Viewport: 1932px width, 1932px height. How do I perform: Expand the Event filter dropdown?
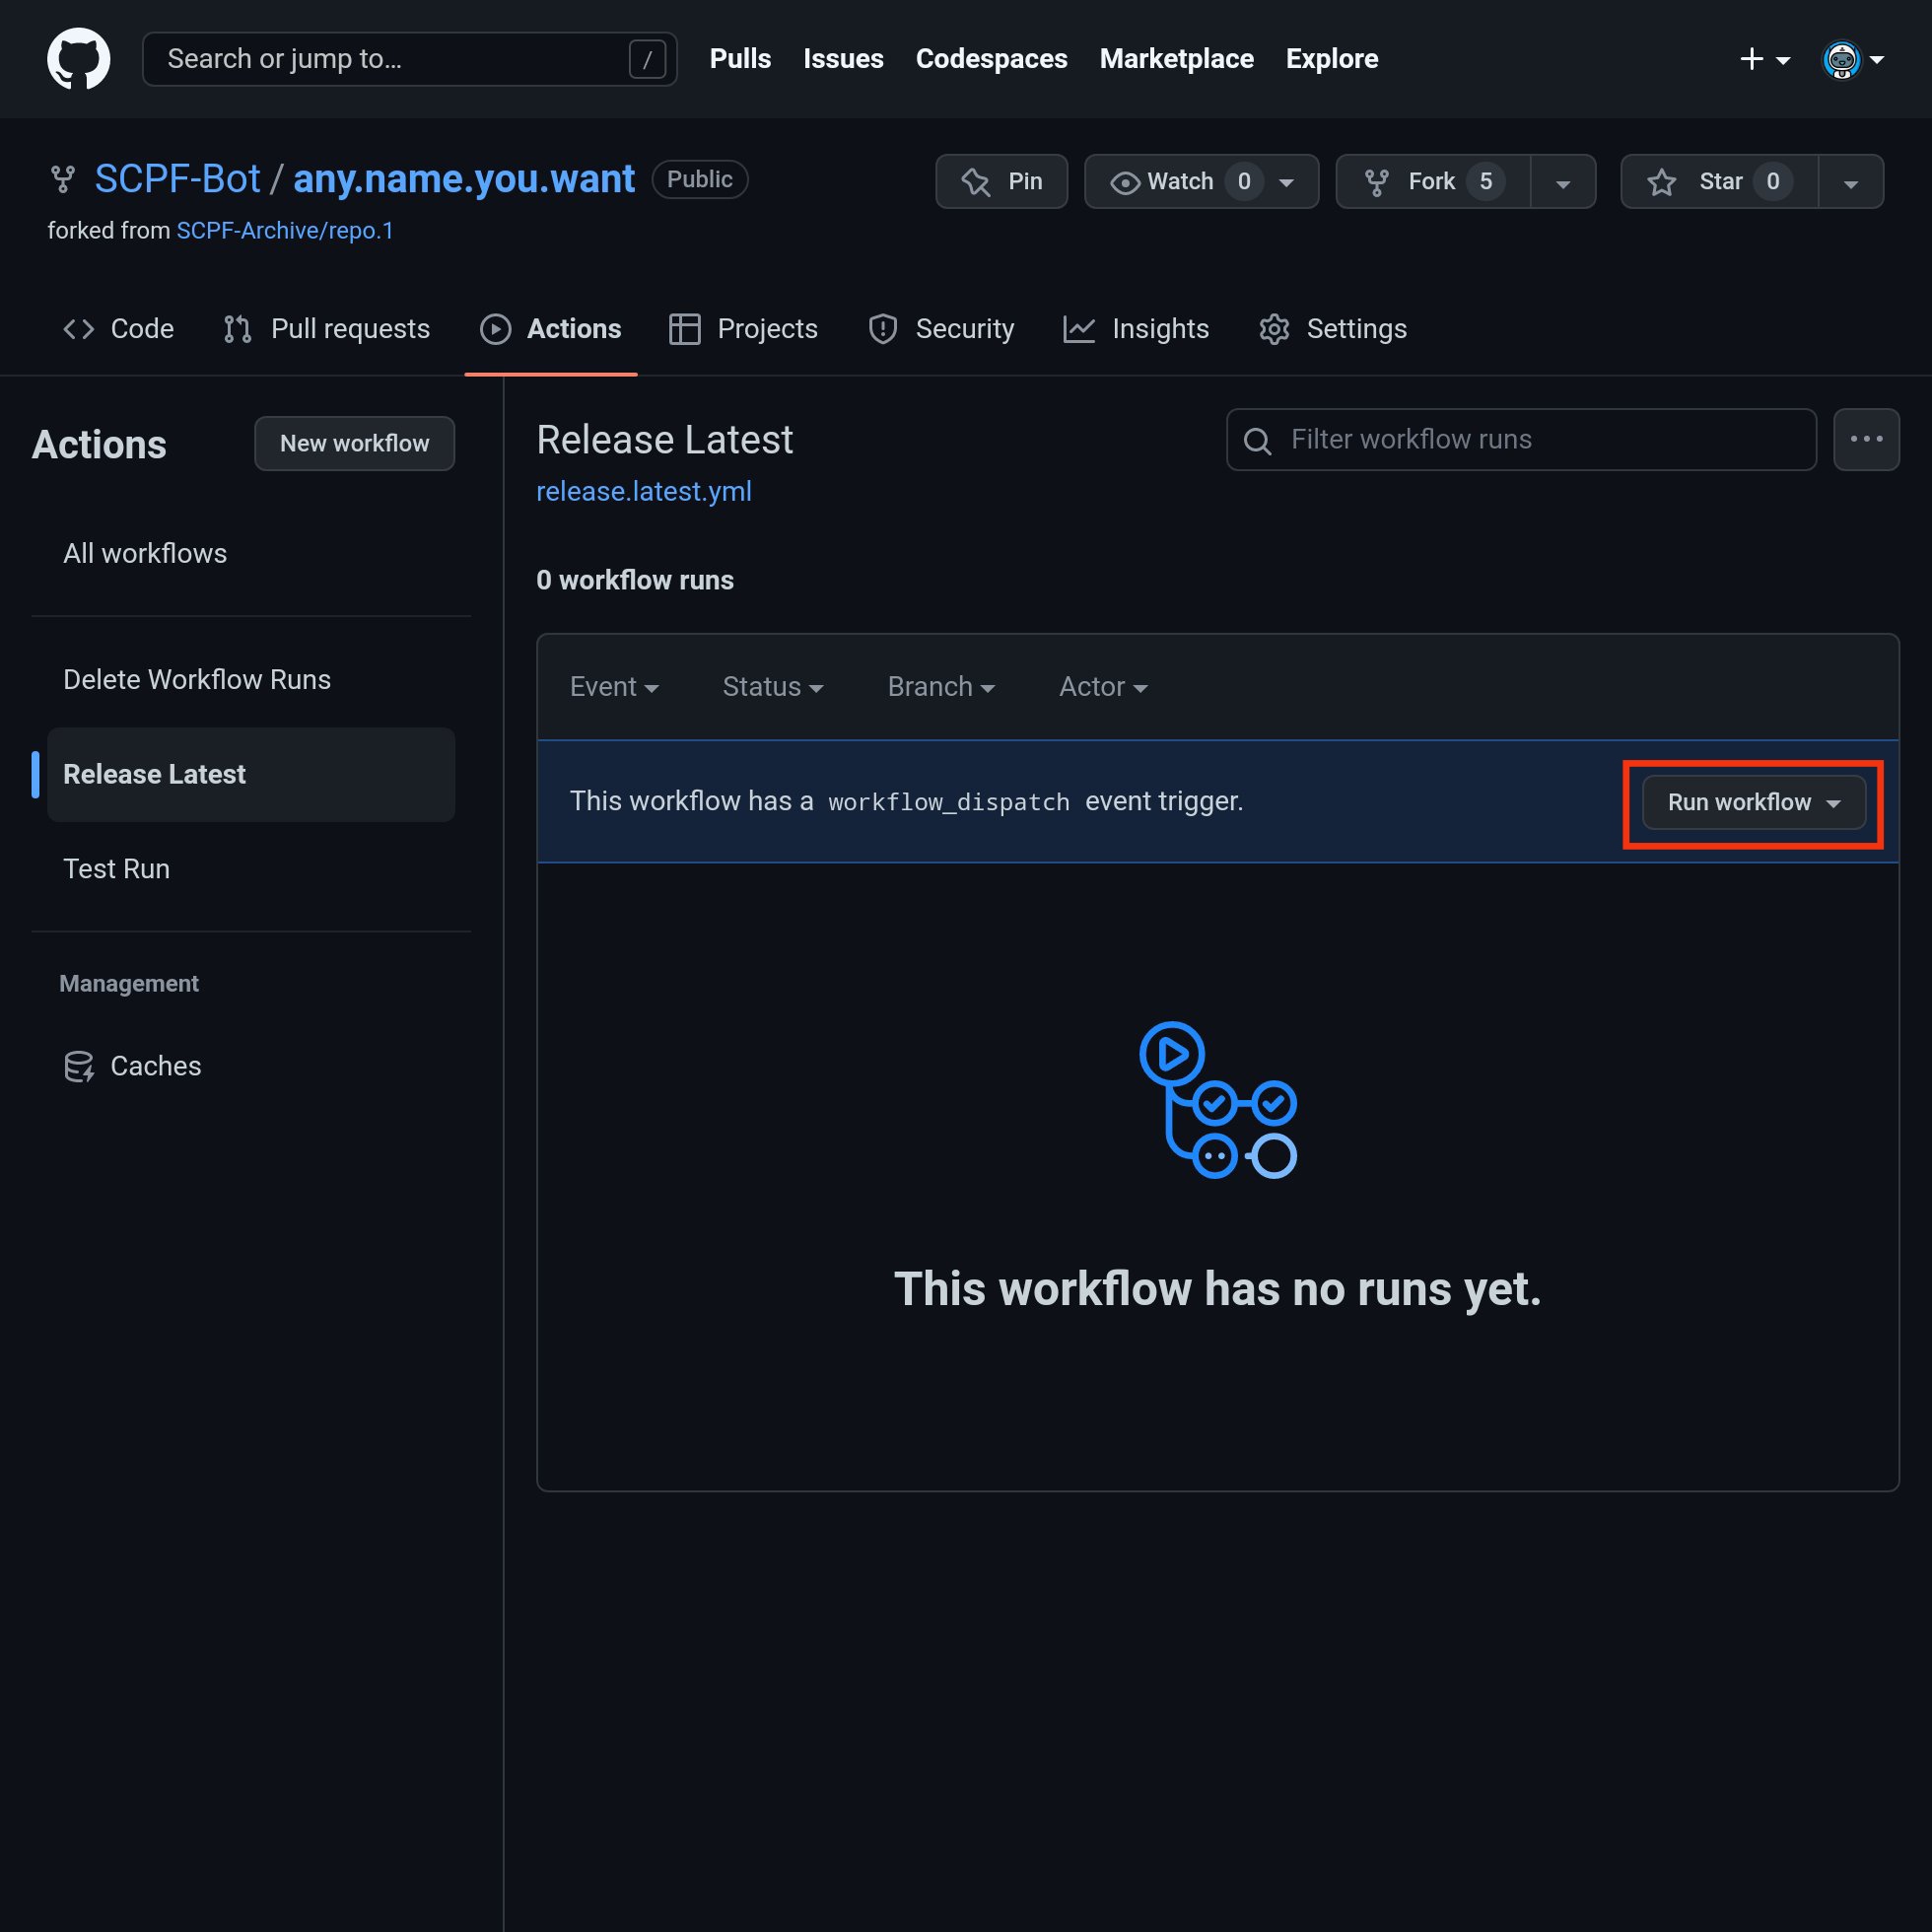613,687
